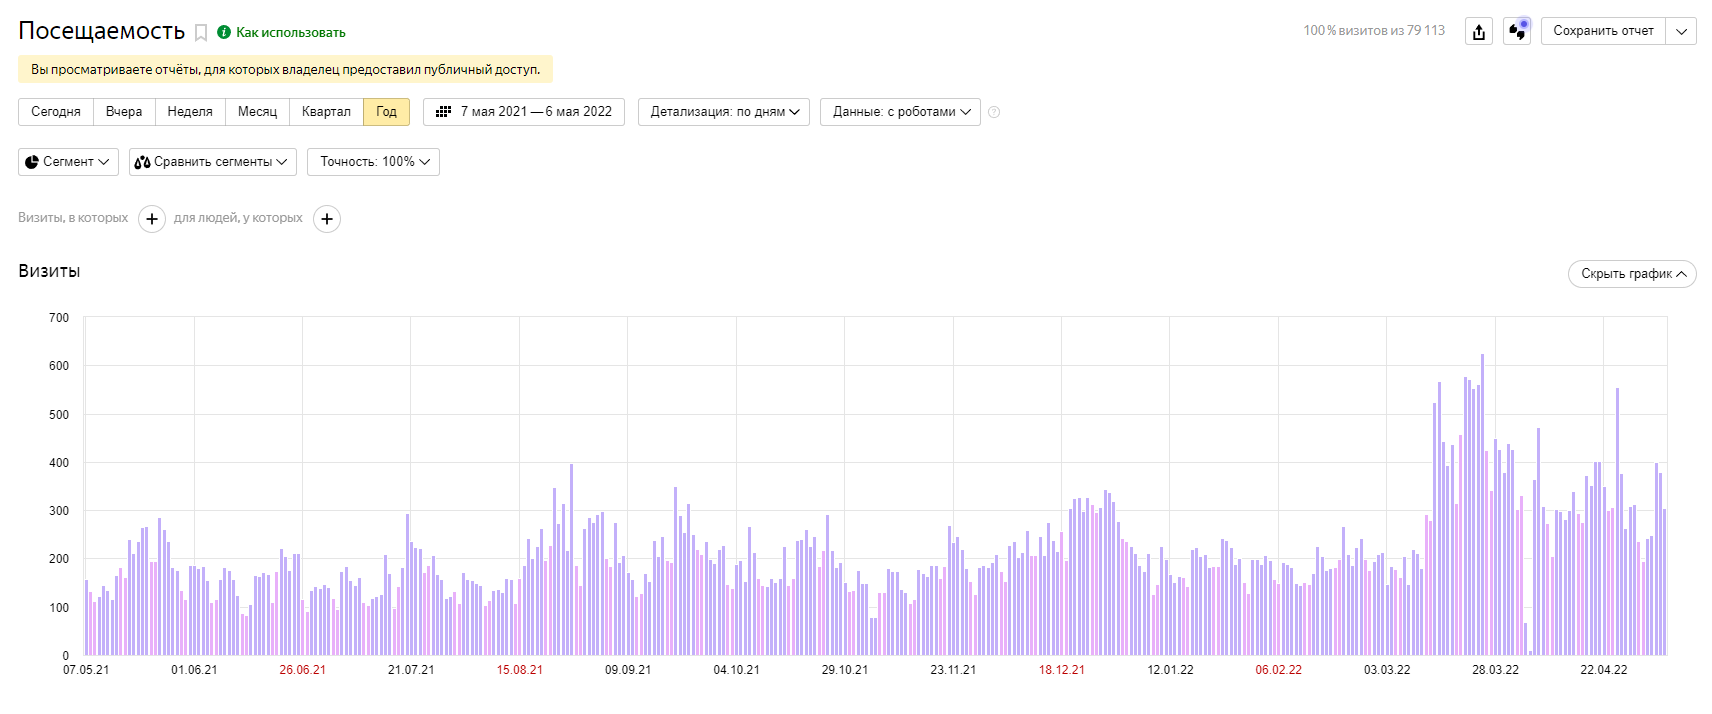Click the 09.09.21 axis date label

click(628, 670)
